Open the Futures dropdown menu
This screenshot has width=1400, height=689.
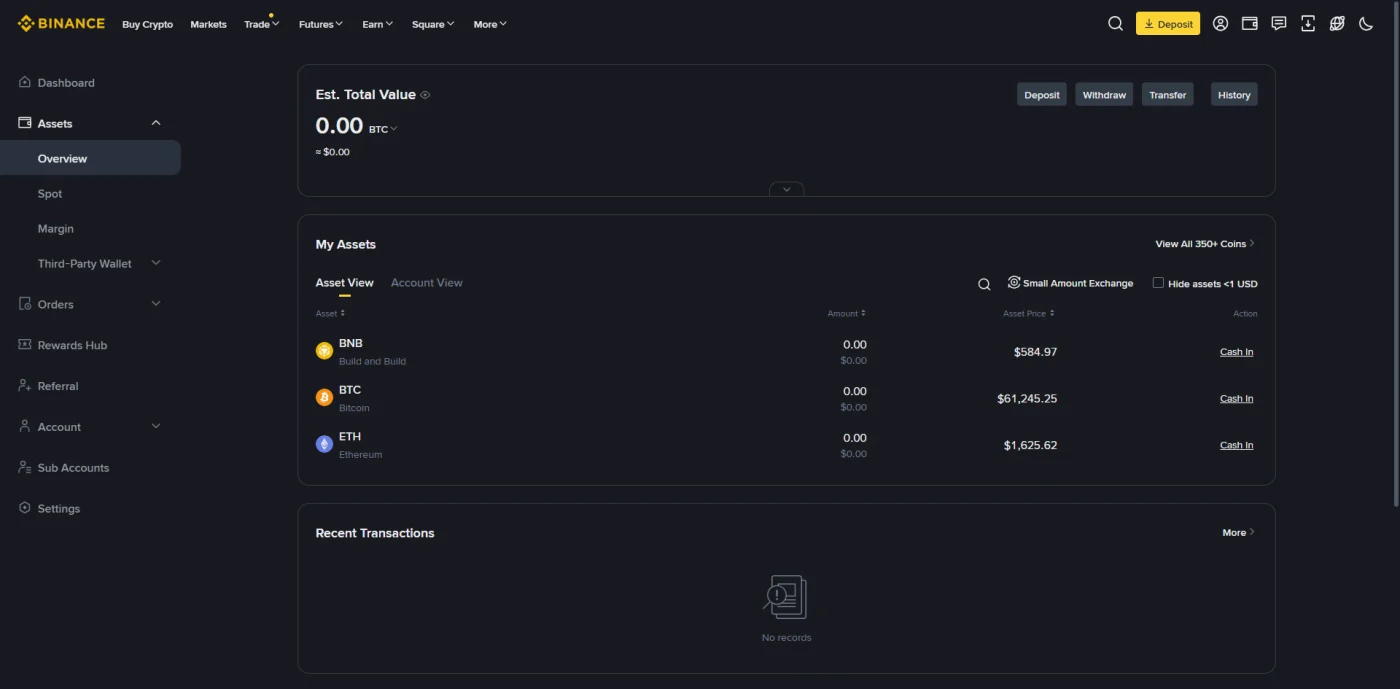point(321,24)
